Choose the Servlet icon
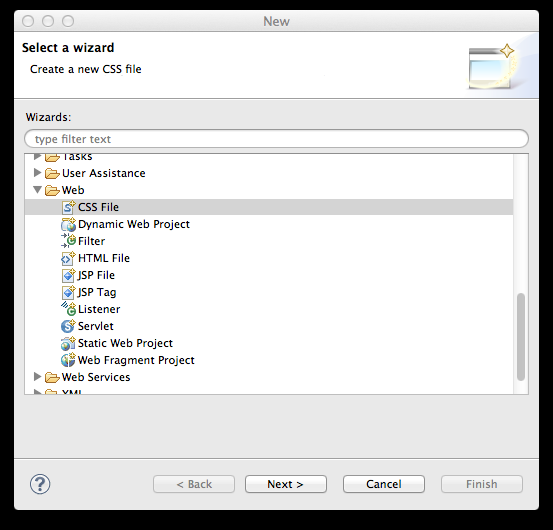Viewport: 553px width, 530px height. (x=68, y=326)
